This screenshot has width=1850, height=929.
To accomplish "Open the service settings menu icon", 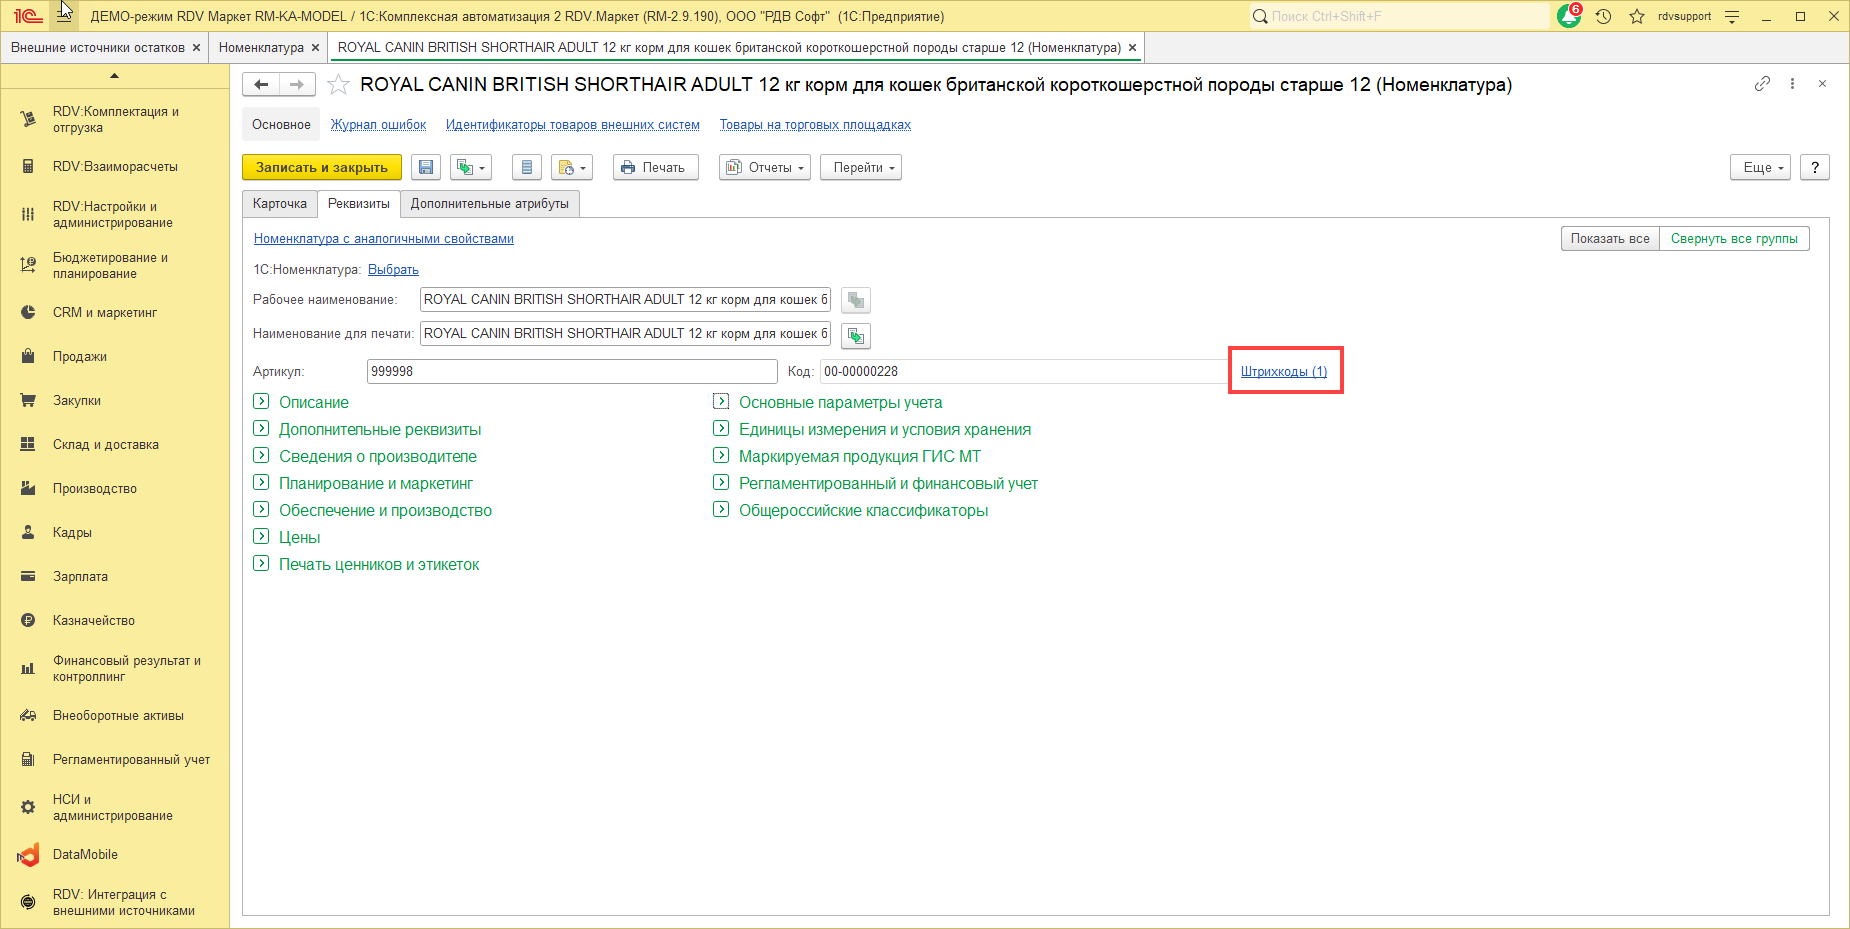I will click(1732, 16).
